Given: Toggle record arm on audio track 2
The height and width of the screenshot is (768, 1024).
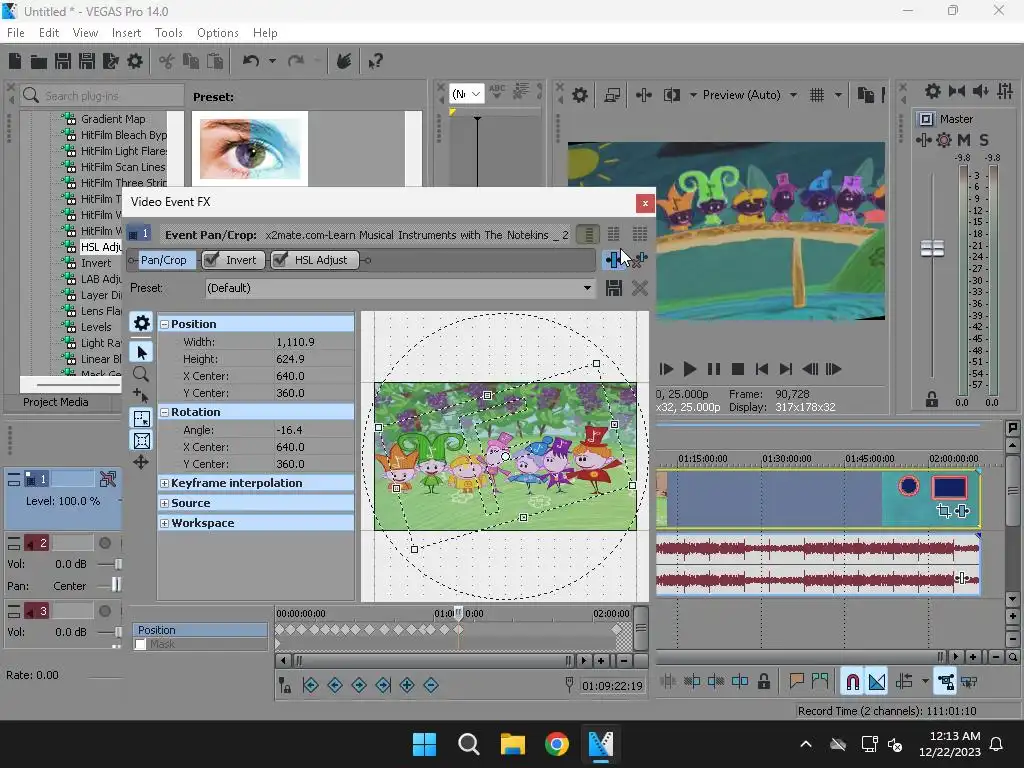Looking at the screenshot, I should [x=104, y=543].
